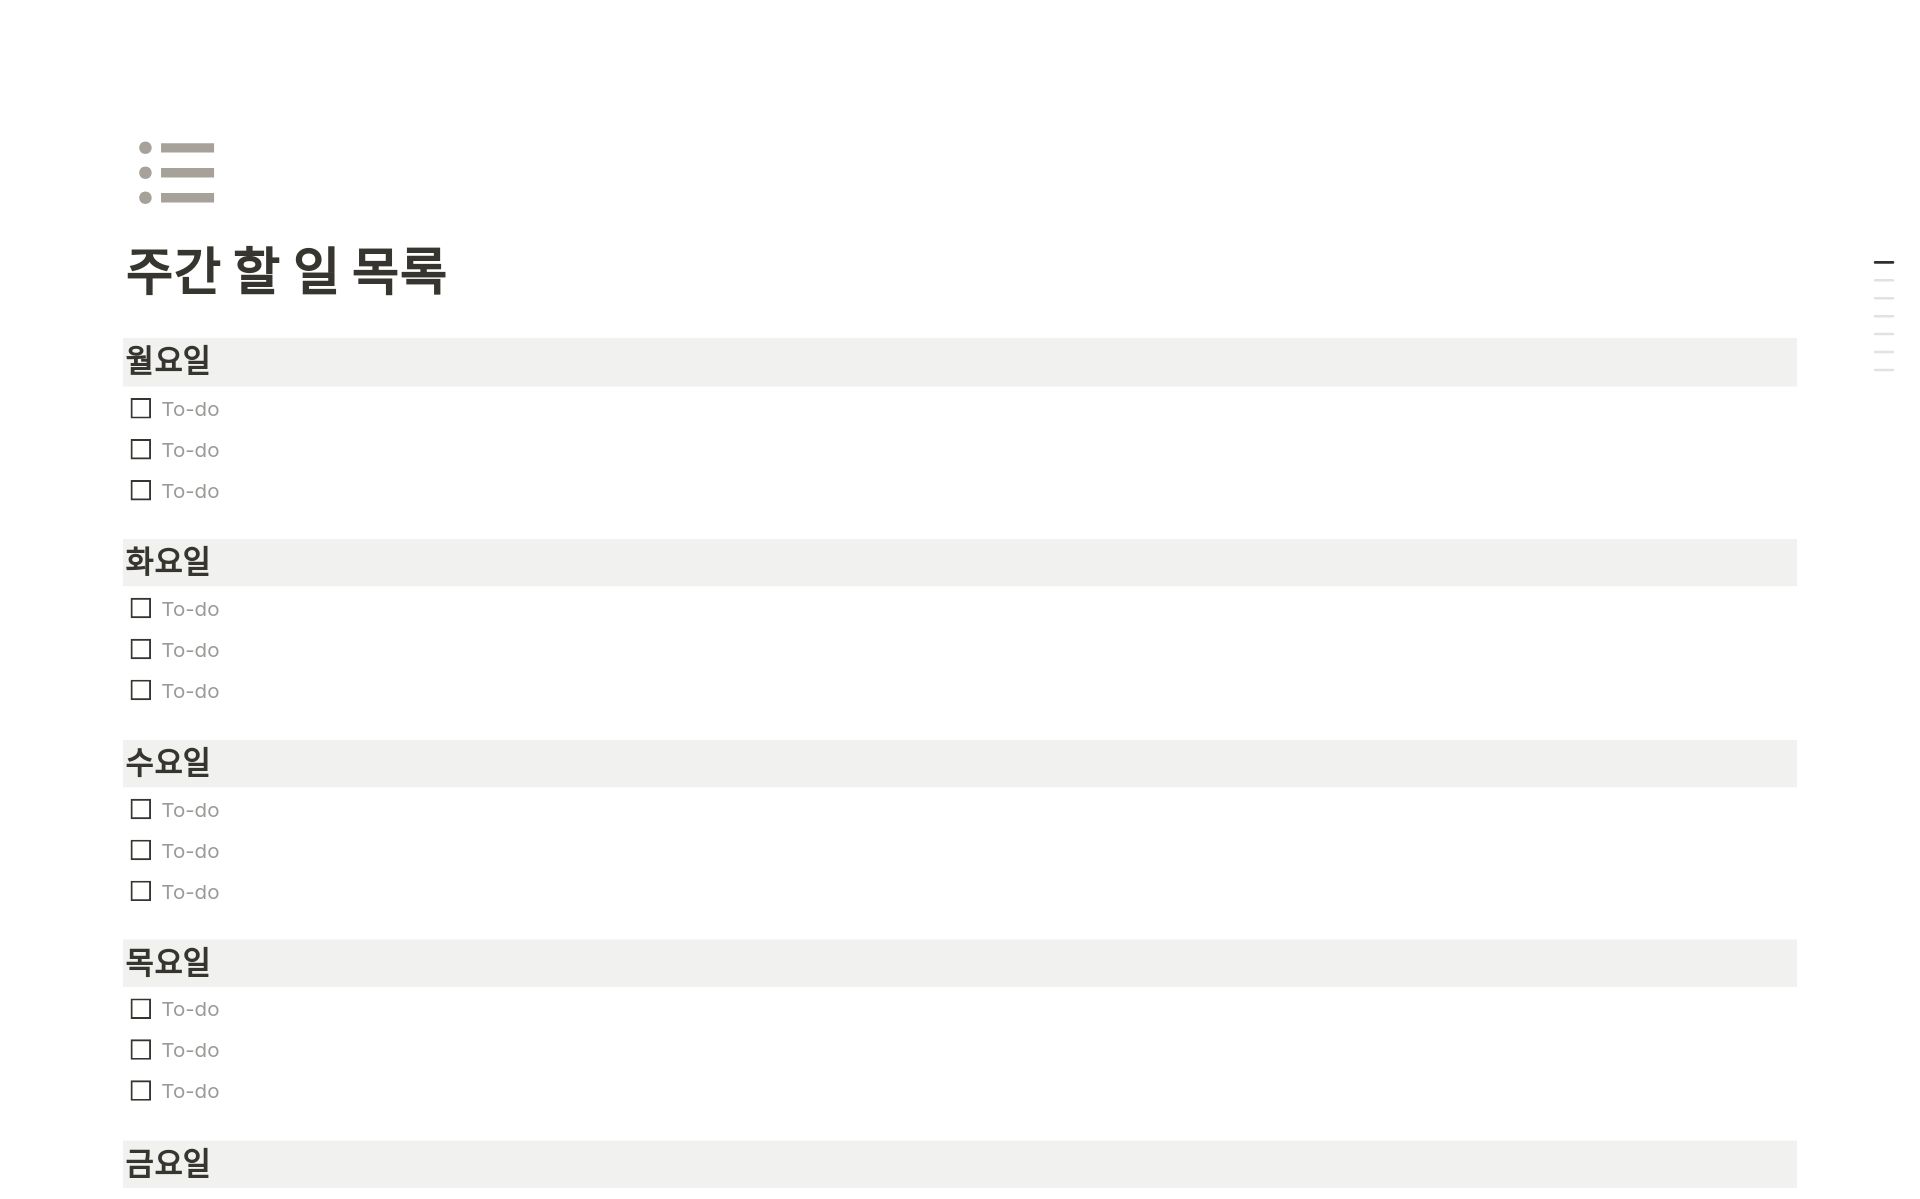Check the third To-do under 화요일
This screenshot has height=1199, width=1920.
click(140, 689)
